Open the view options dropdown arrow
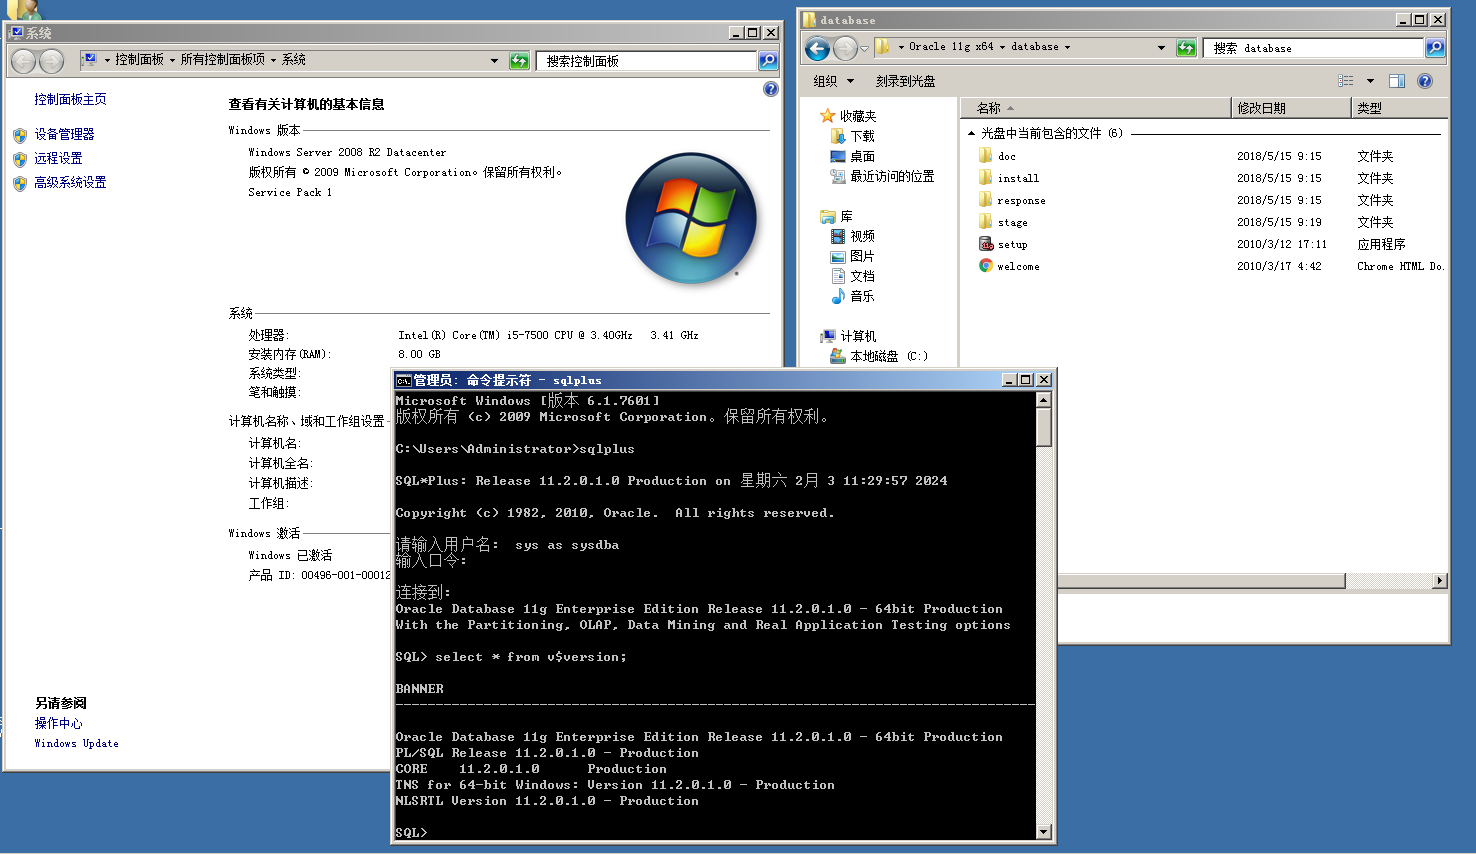This screenshot has width=1476, height=855. tap(1370, 81)
